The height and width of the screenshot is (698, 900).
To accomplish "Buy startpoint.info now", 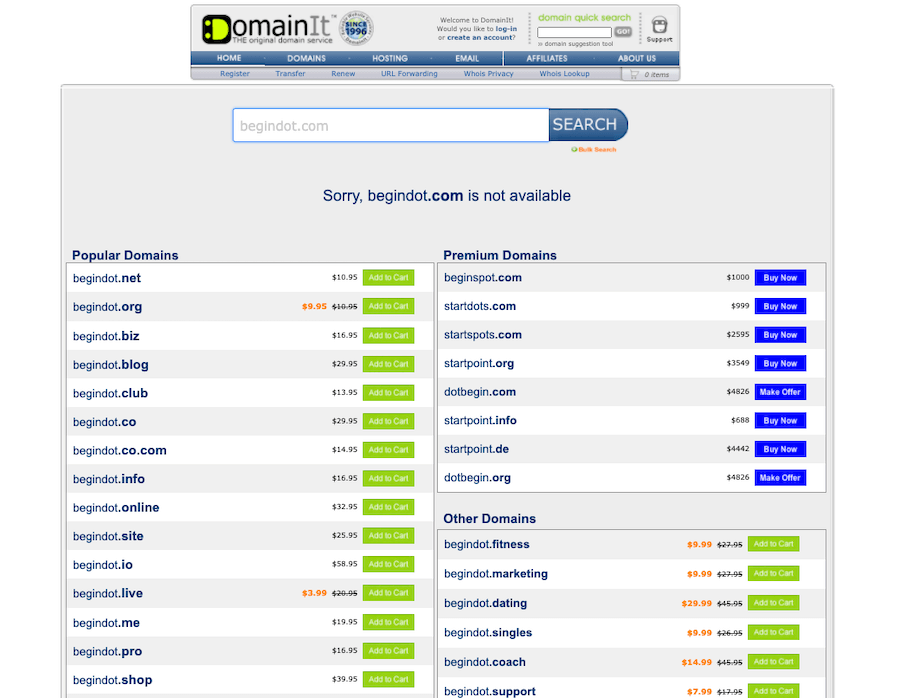I will point(780,421).
